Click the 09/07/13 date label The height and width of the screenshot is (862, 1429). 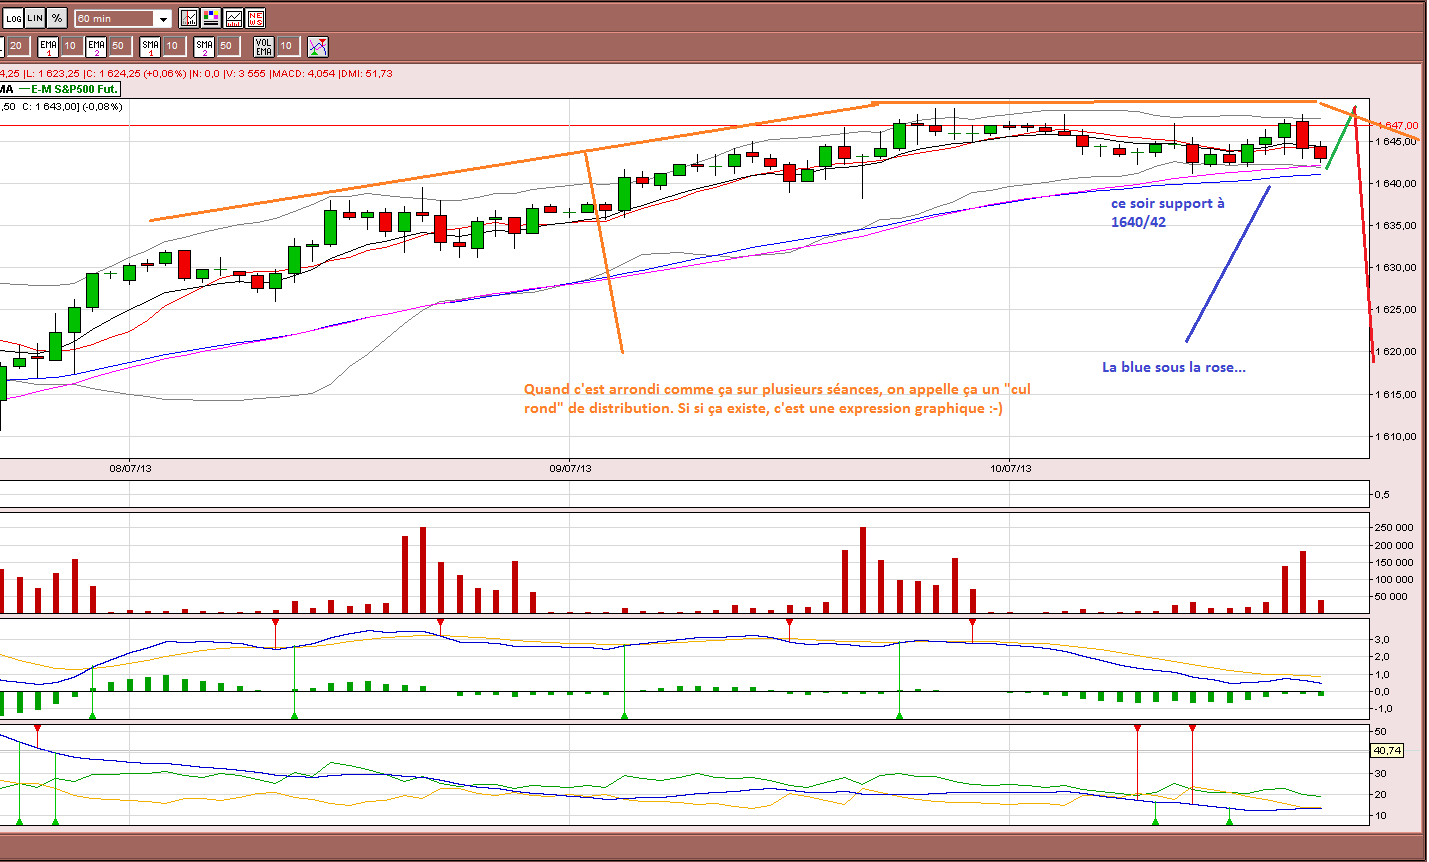[570, 468]
